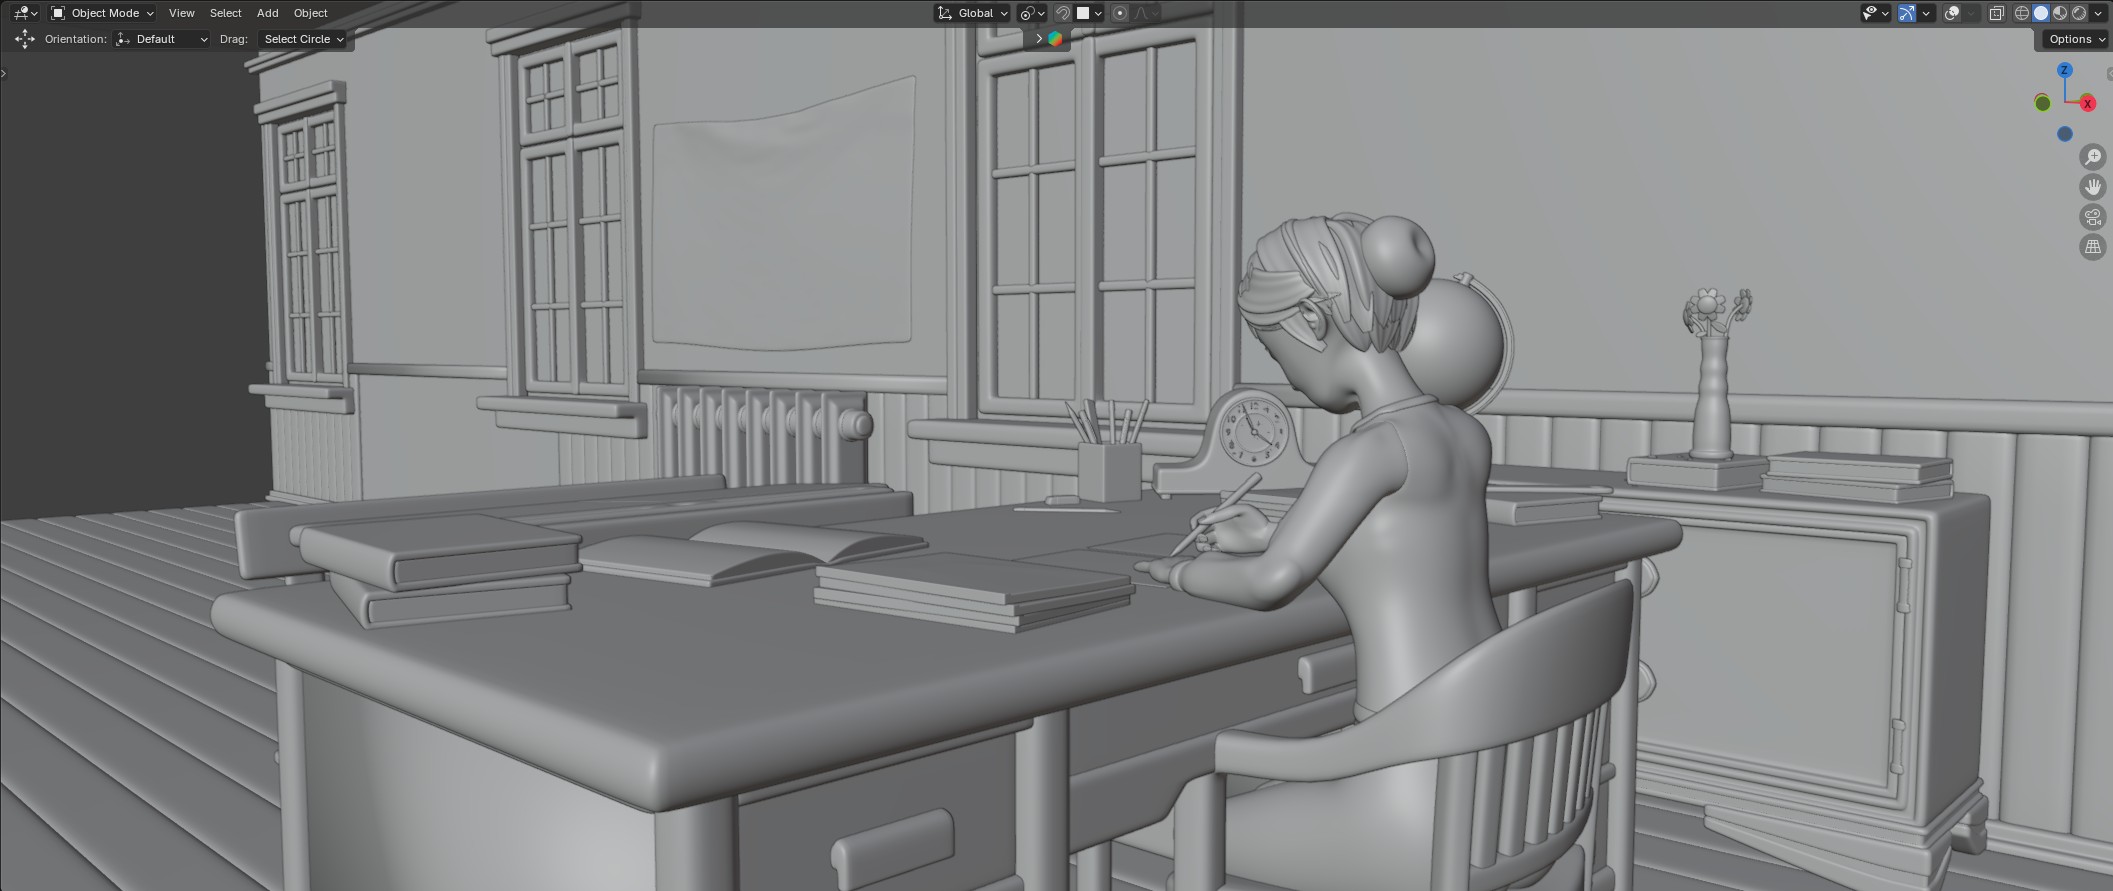The height and width of the screenshot is (891, 2113).
Task: Open the Drag Select Circle dropdown
Action: (304, 39)
